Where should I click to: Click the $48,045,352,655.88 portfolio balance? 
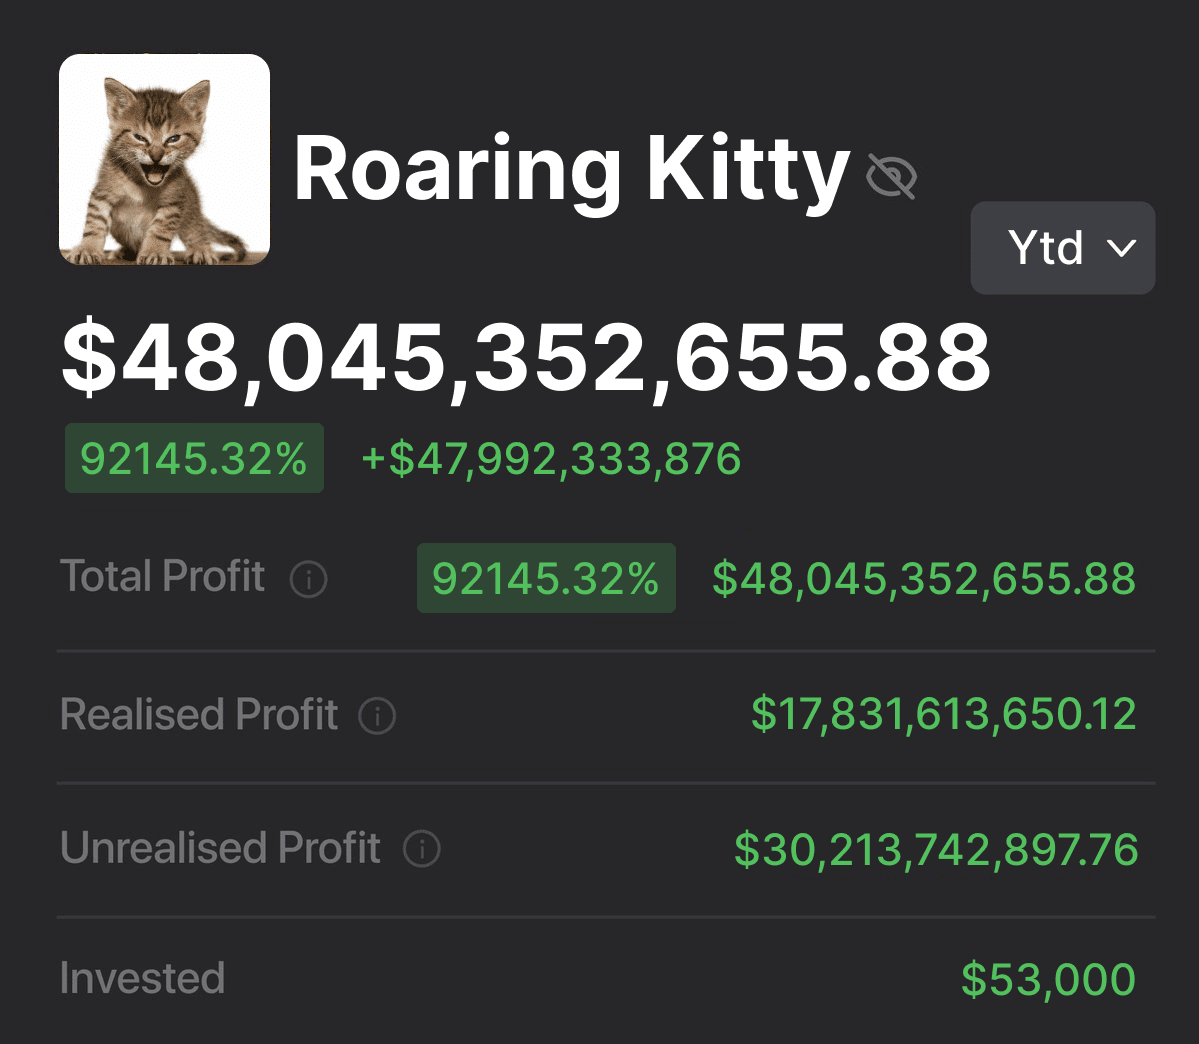pyautogui.click(x=526, y=358)
